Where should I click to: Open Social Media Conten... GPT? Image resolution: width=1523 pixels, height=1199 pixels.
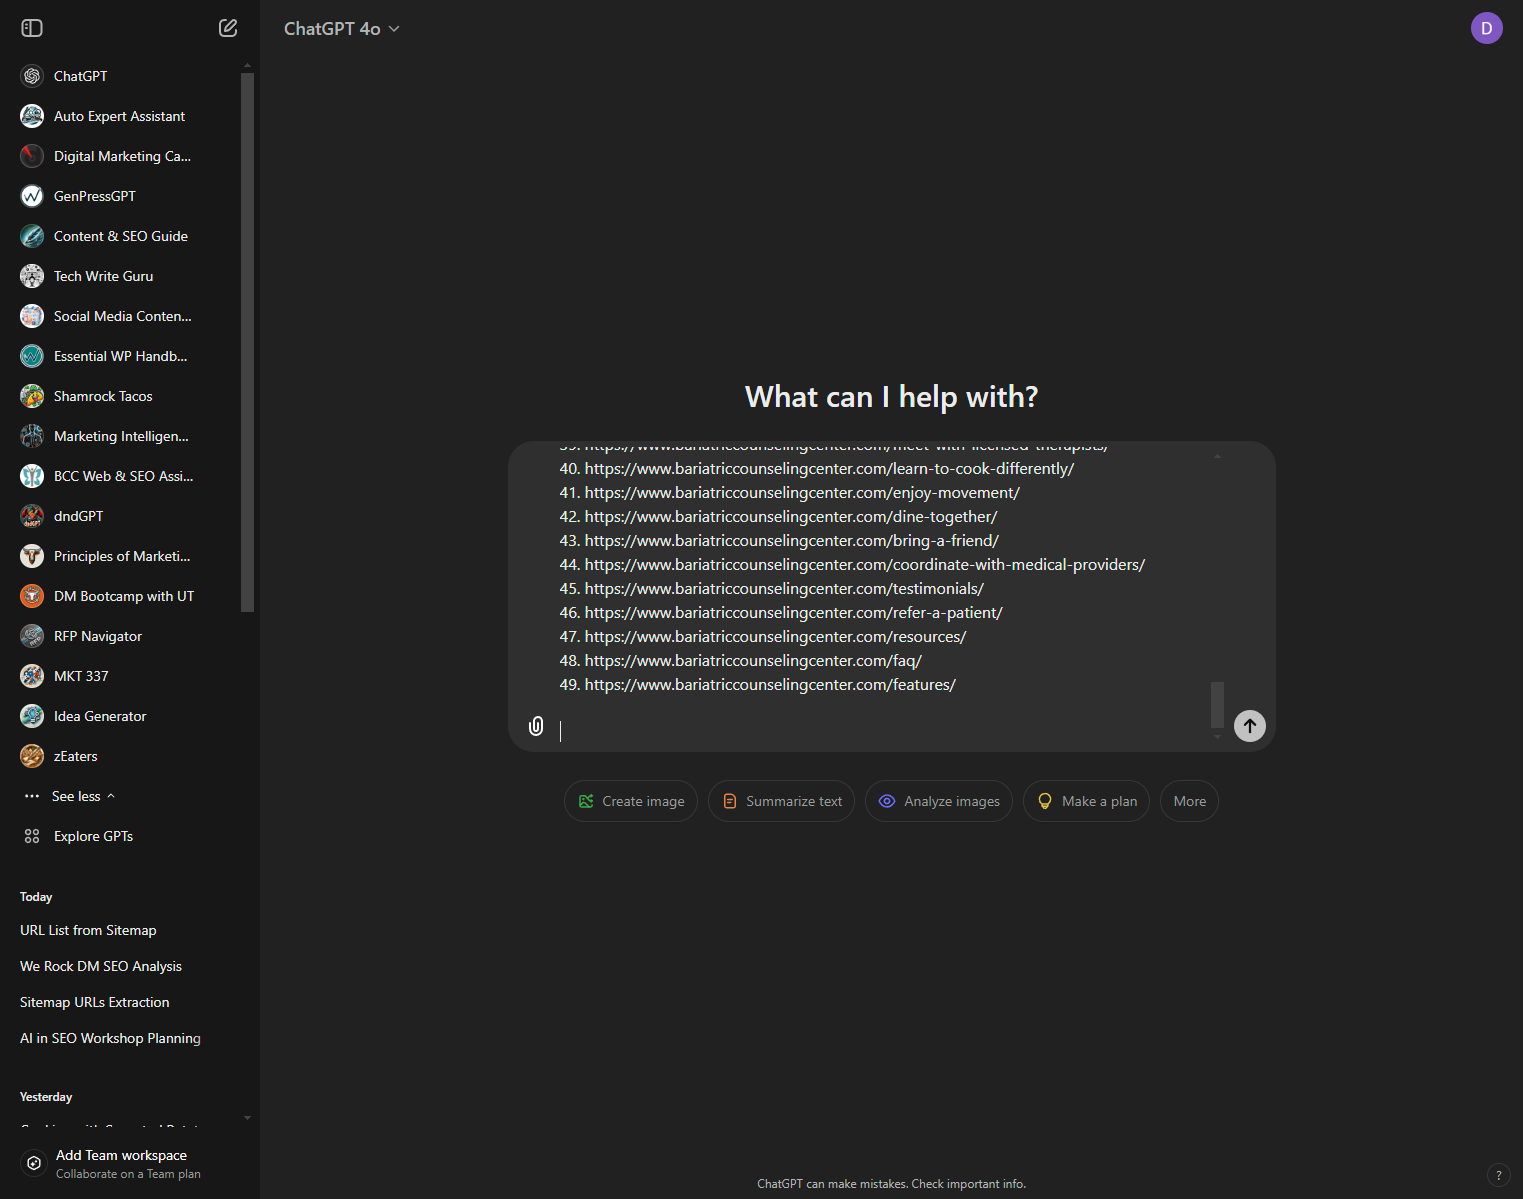[123, 316]
